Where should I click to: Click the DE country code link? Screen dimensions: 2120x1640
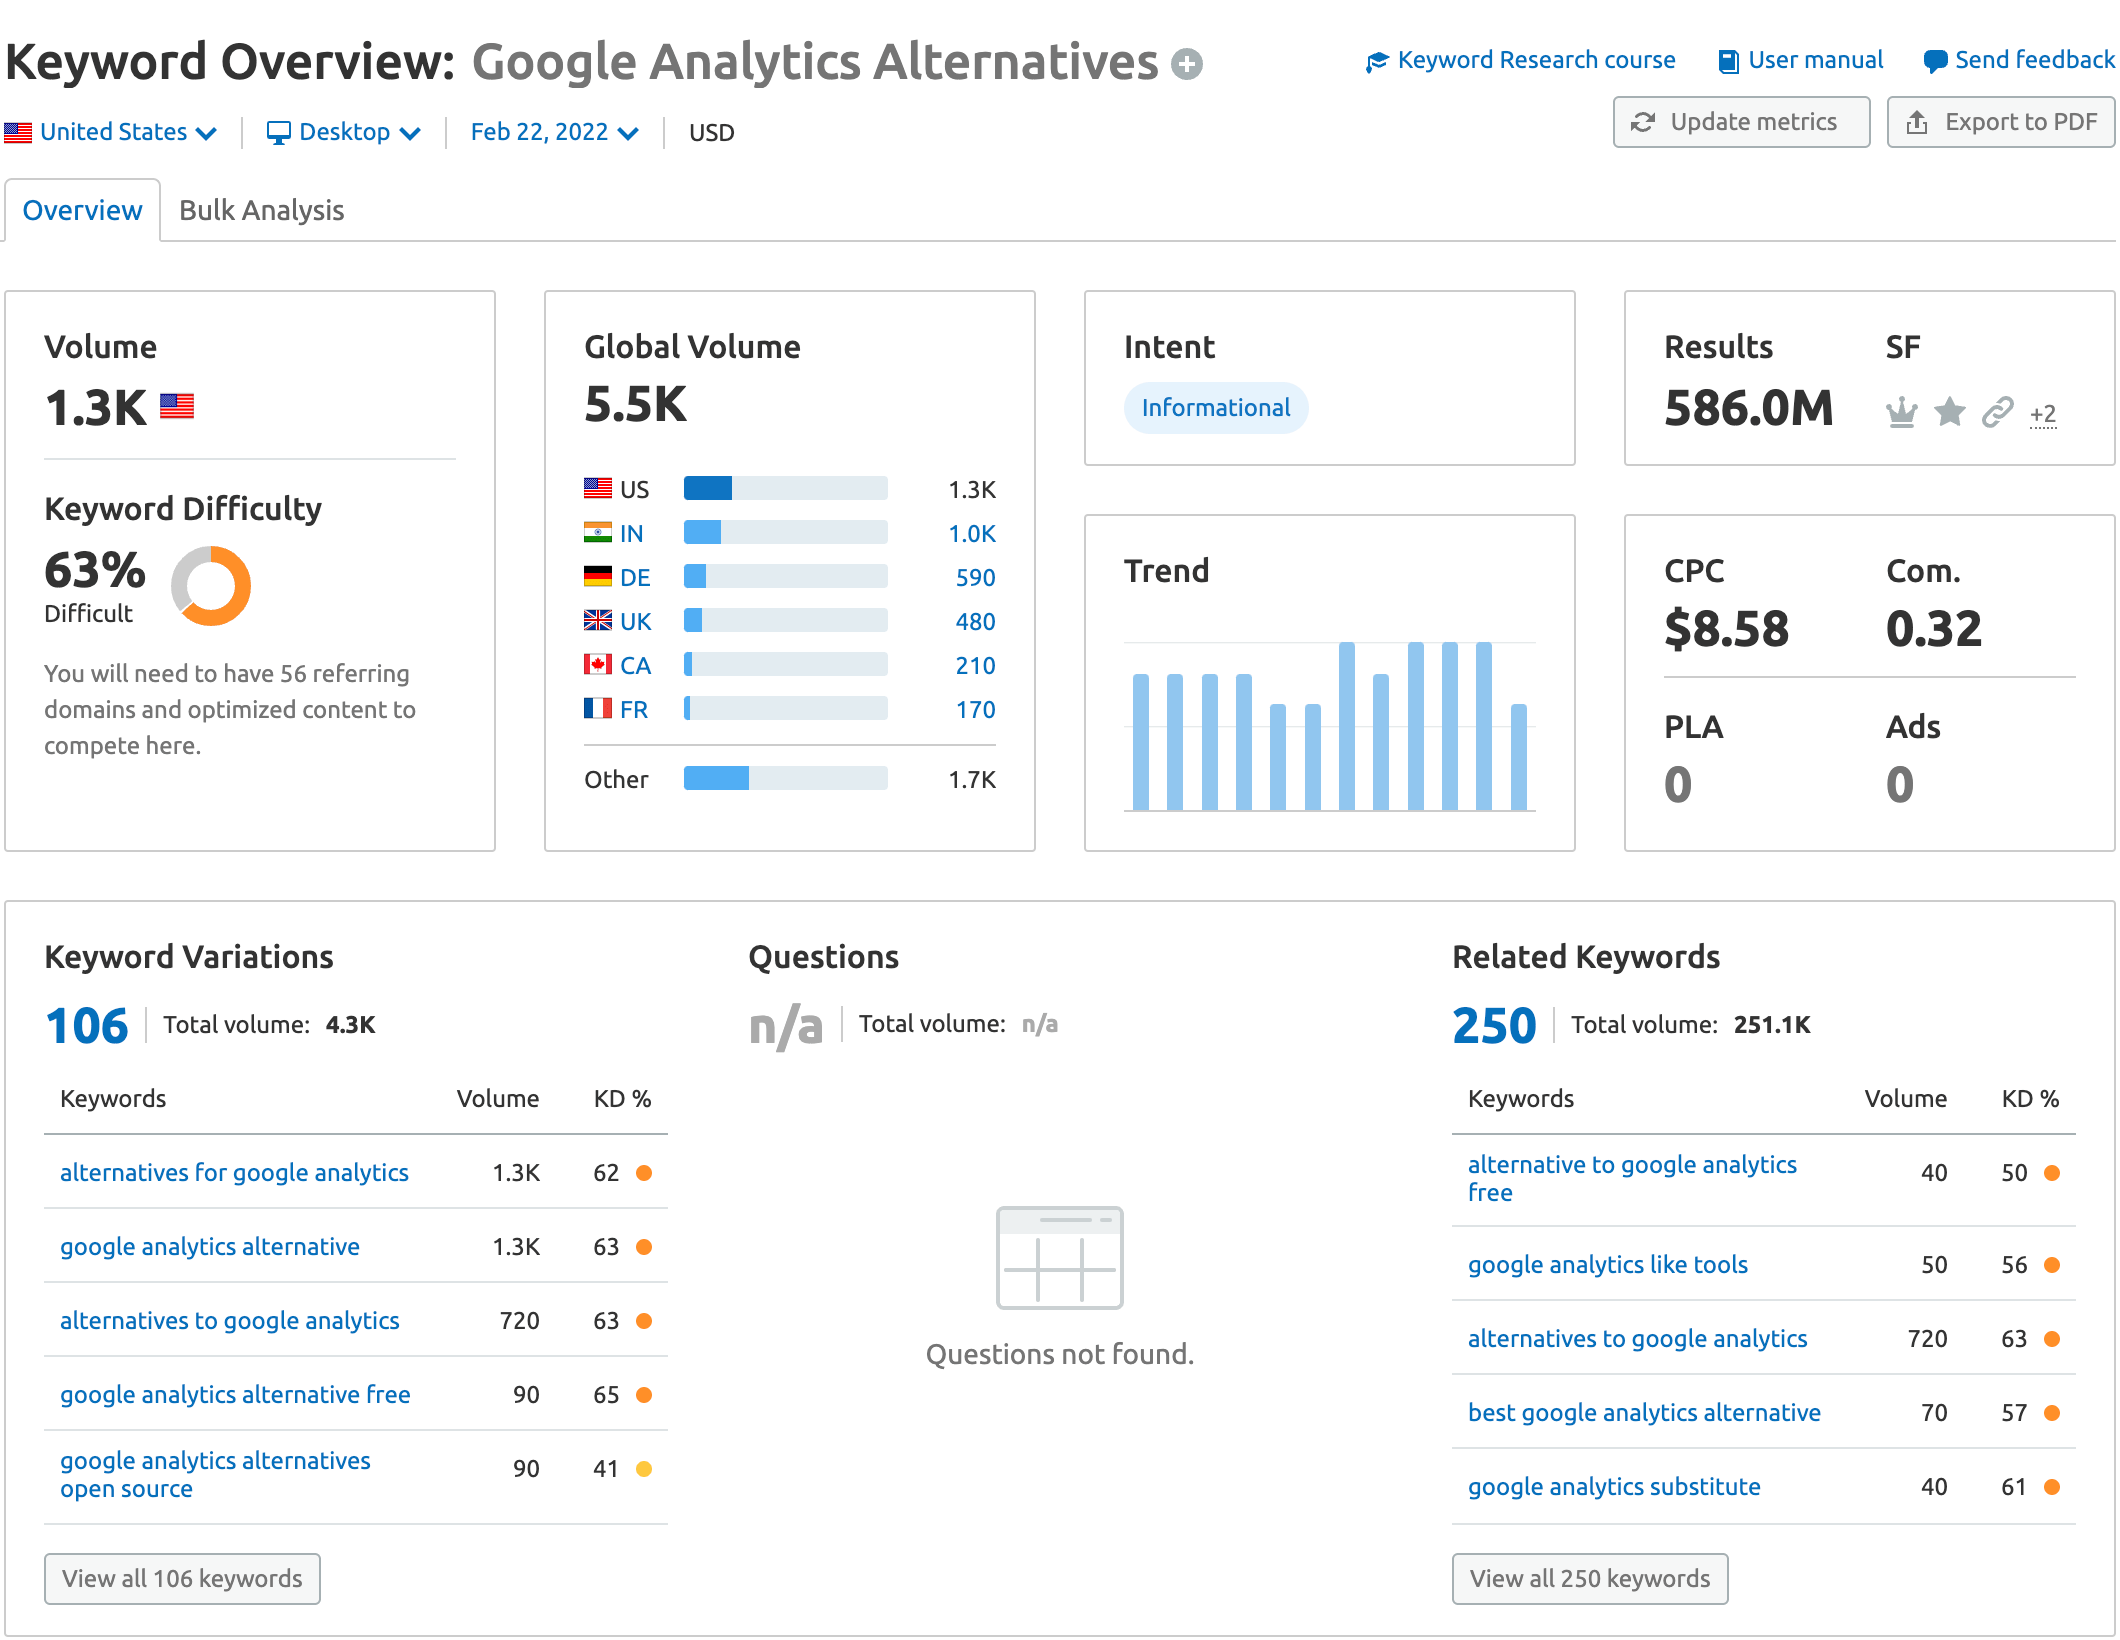635,577
